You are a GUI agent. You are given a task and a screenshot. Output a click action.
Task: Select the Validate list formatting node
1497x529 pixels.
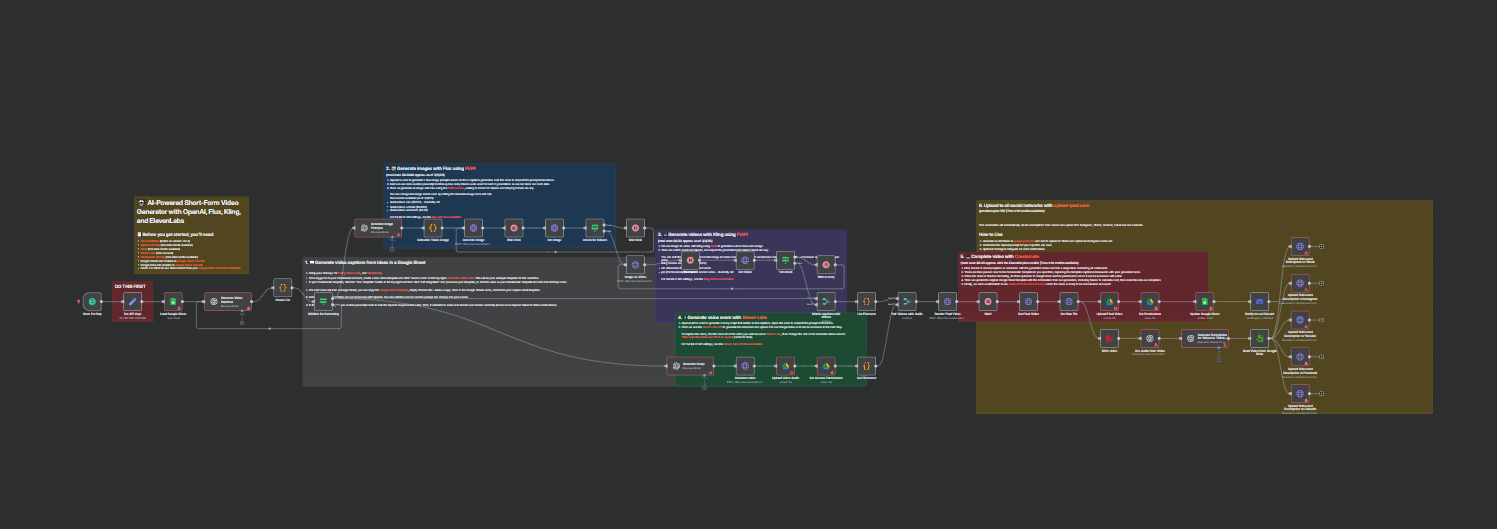point(323,302)
